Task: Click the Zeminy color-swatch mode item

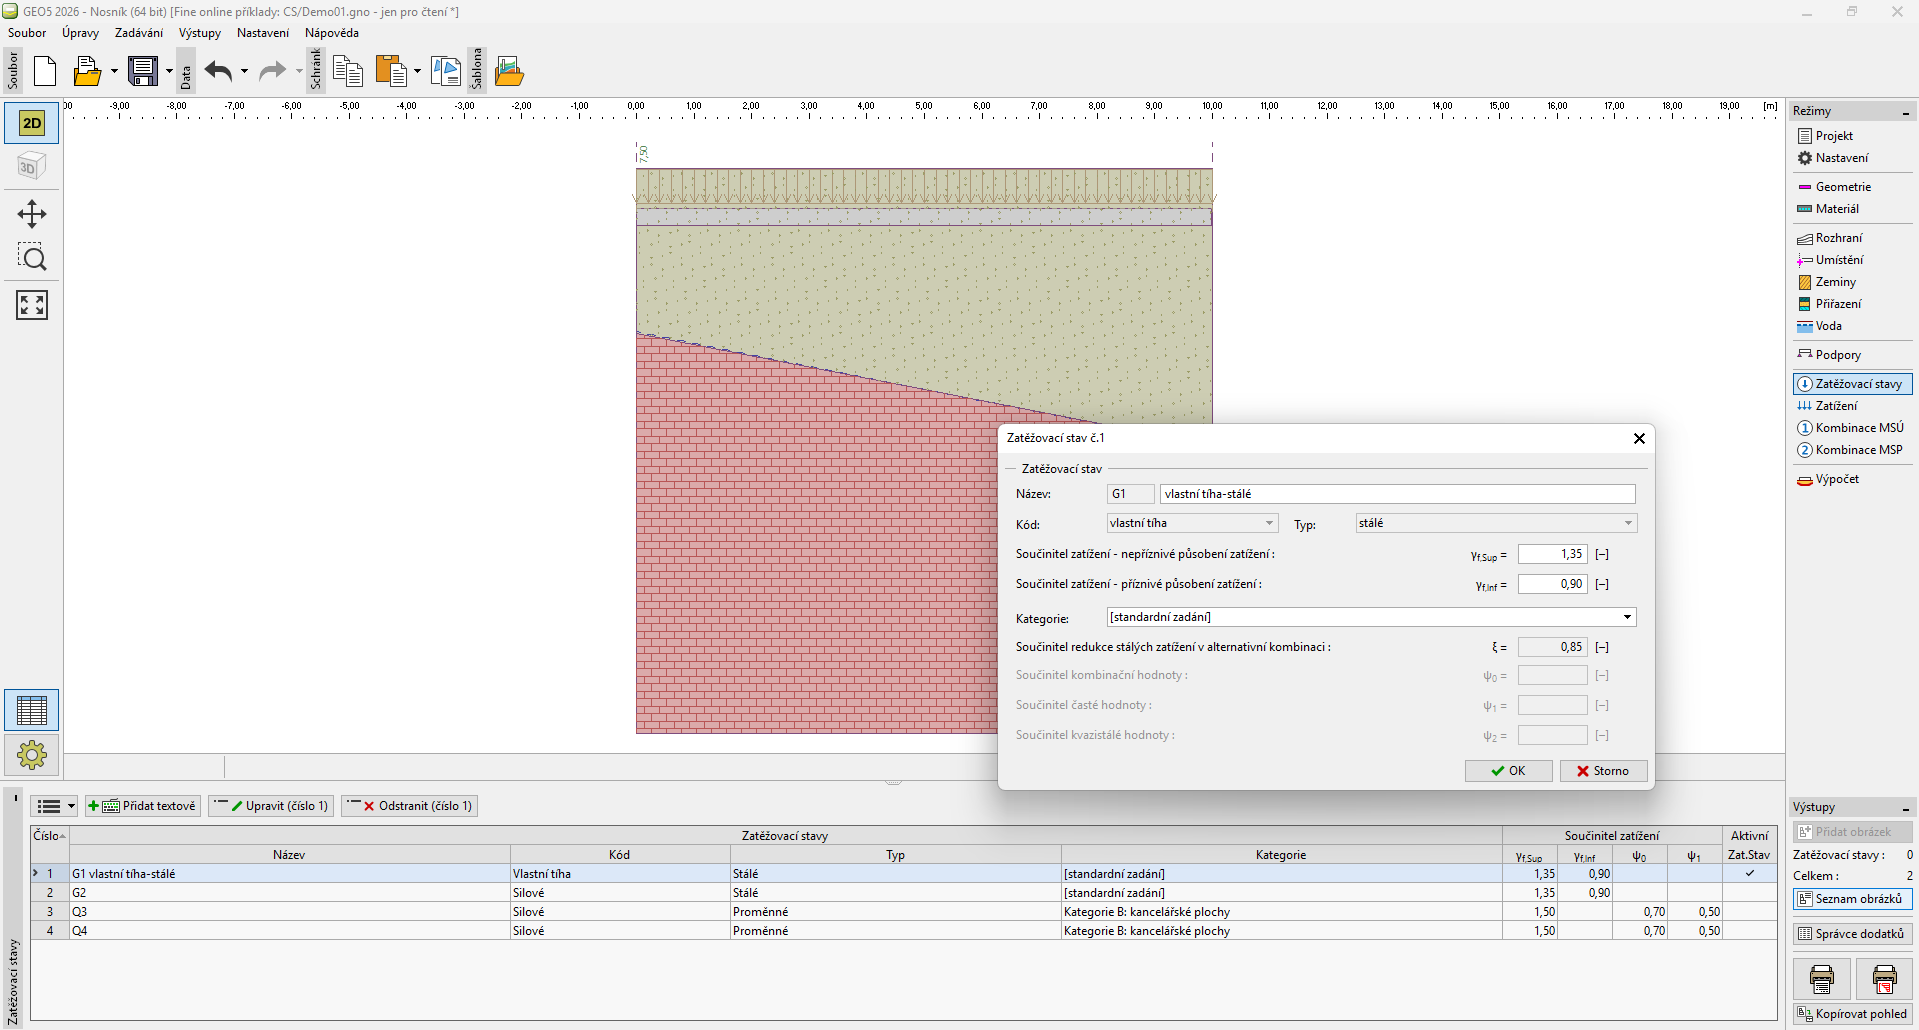Action: coord(1834,282)
